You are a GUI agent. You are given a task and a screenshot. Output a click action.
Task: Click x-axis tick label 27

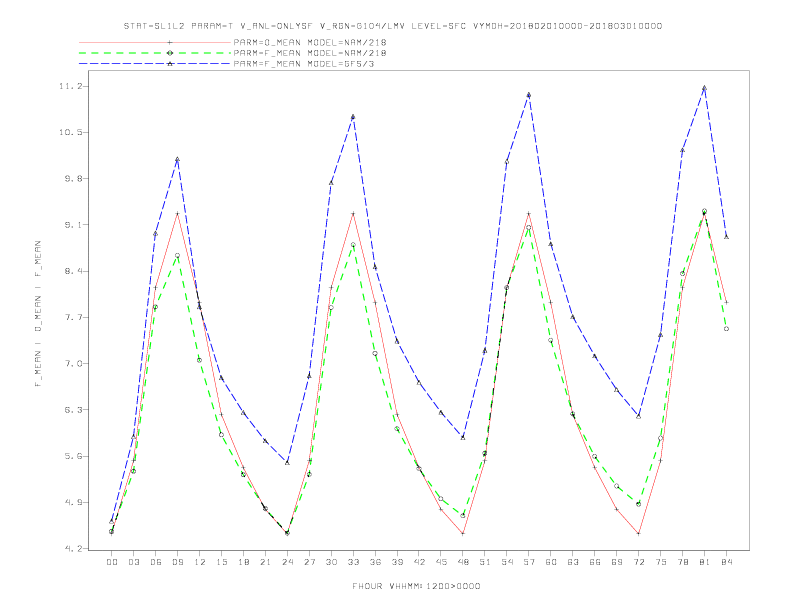[309, 562]
